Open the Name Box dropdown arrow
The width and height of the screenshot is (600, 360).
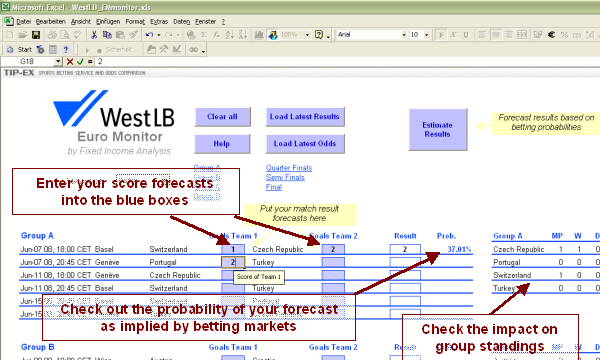58,62
